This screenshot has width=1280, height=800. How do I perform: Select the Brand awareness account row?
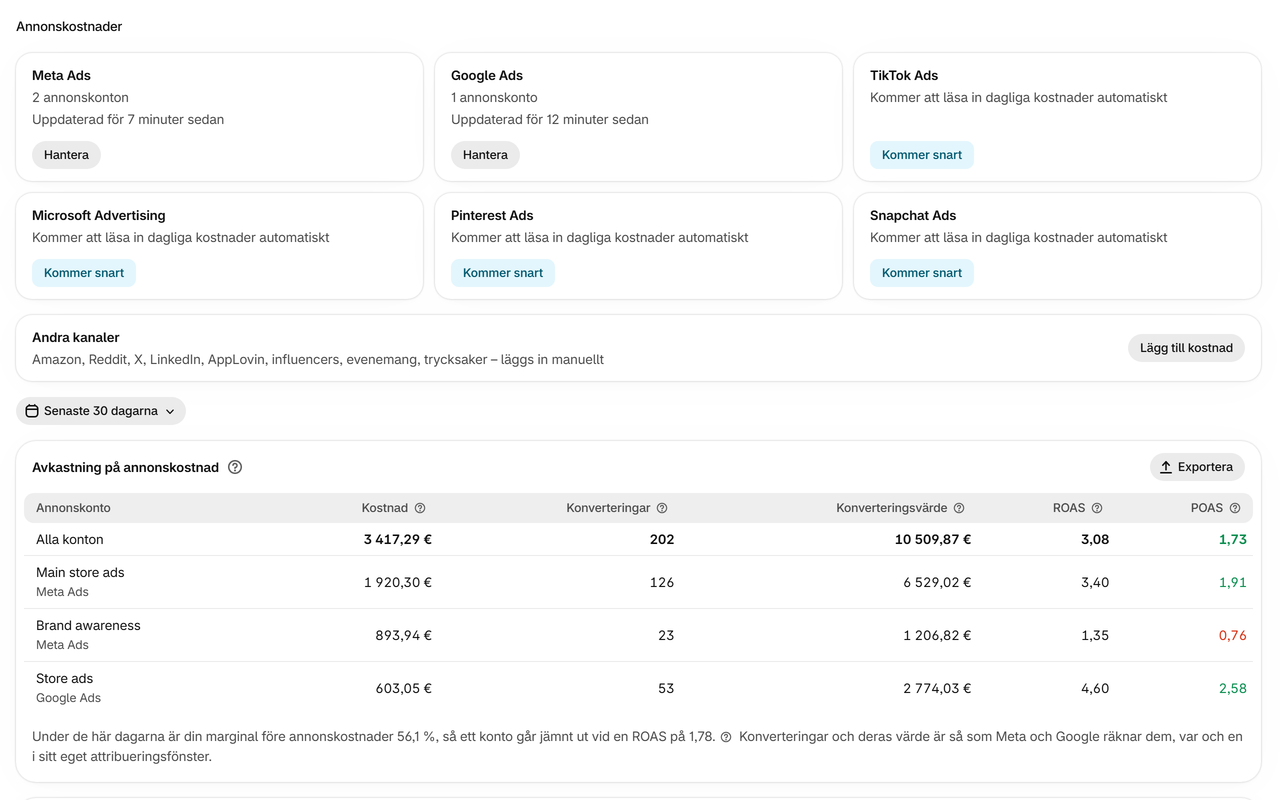[638, 635]
